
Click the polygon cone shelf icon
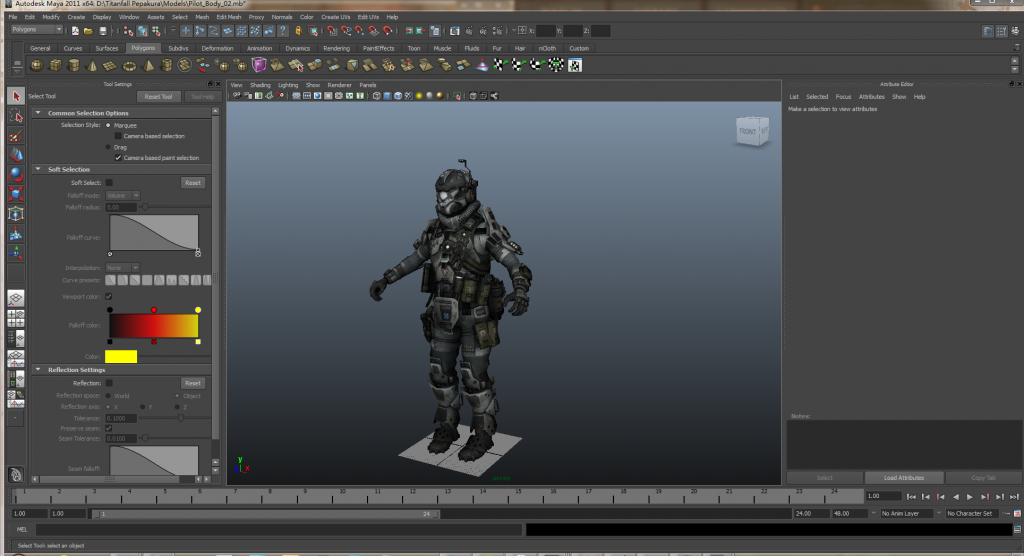tap(93, 65)
